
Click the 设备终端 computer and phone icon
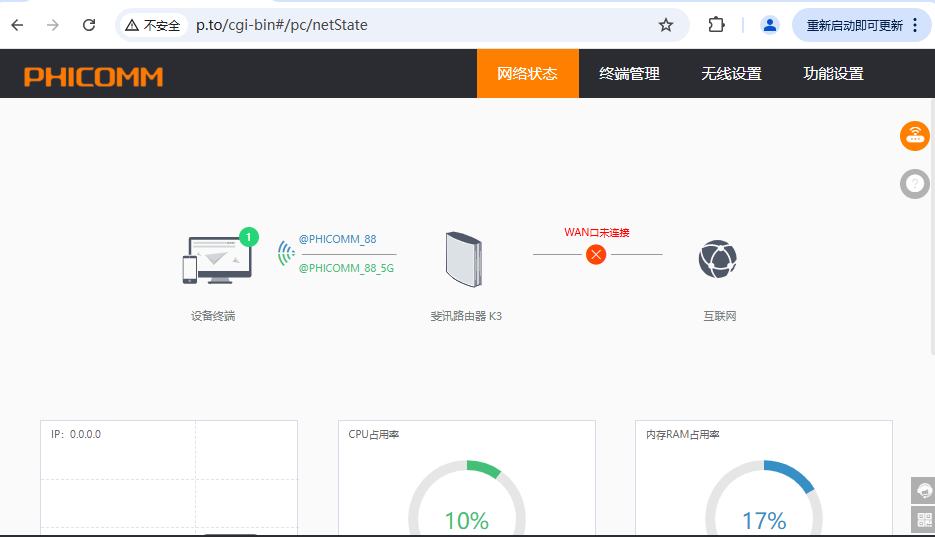[218, 260]
